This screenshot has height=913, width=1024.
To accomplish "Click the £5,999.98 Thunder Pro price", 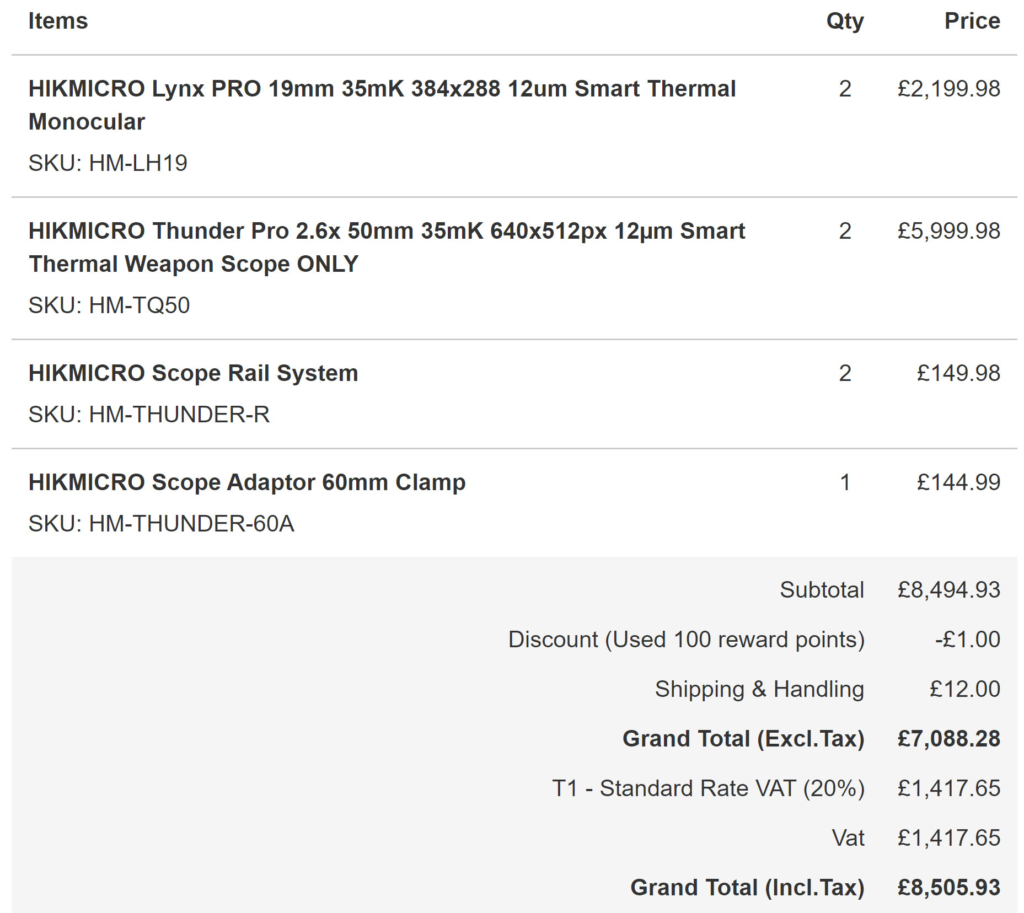I will [x=948, y=231].
